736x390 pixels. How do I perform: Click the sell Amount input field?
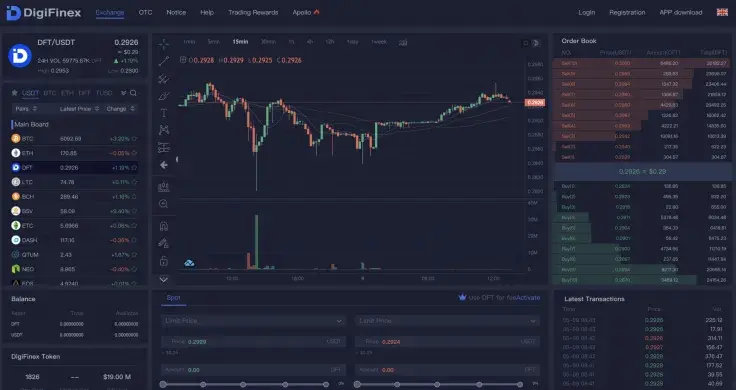click(x=447, y=370)
